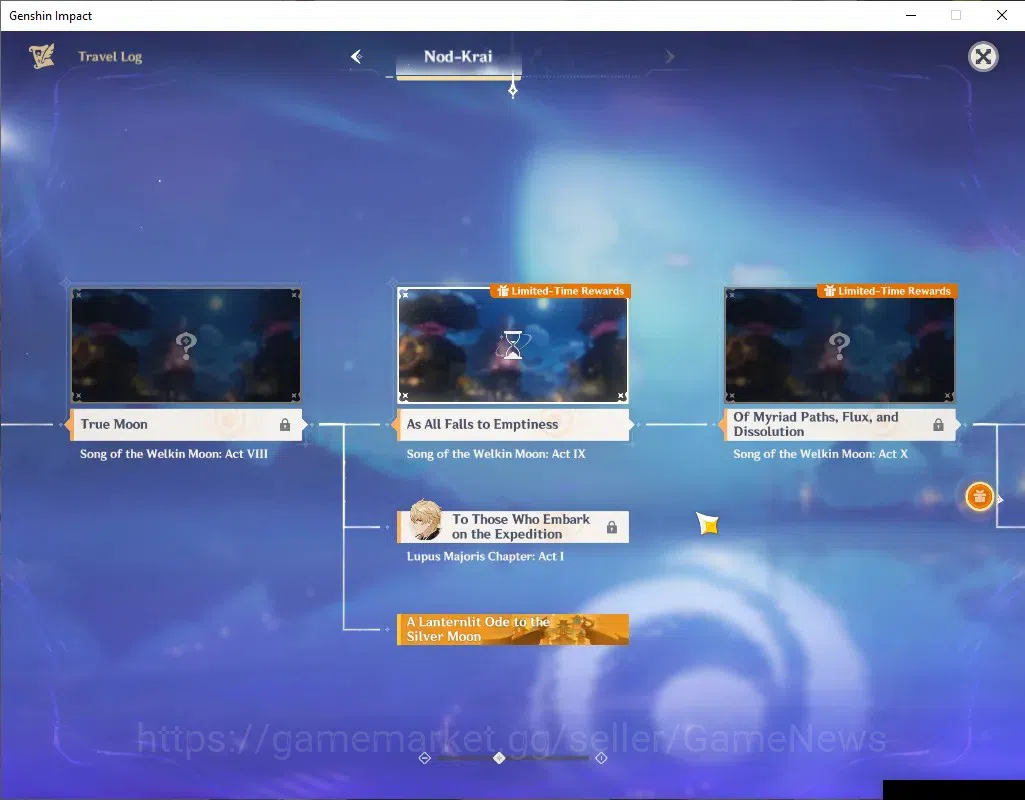Click Limited-Time Rewards badge on Act IX

[560, 291]
